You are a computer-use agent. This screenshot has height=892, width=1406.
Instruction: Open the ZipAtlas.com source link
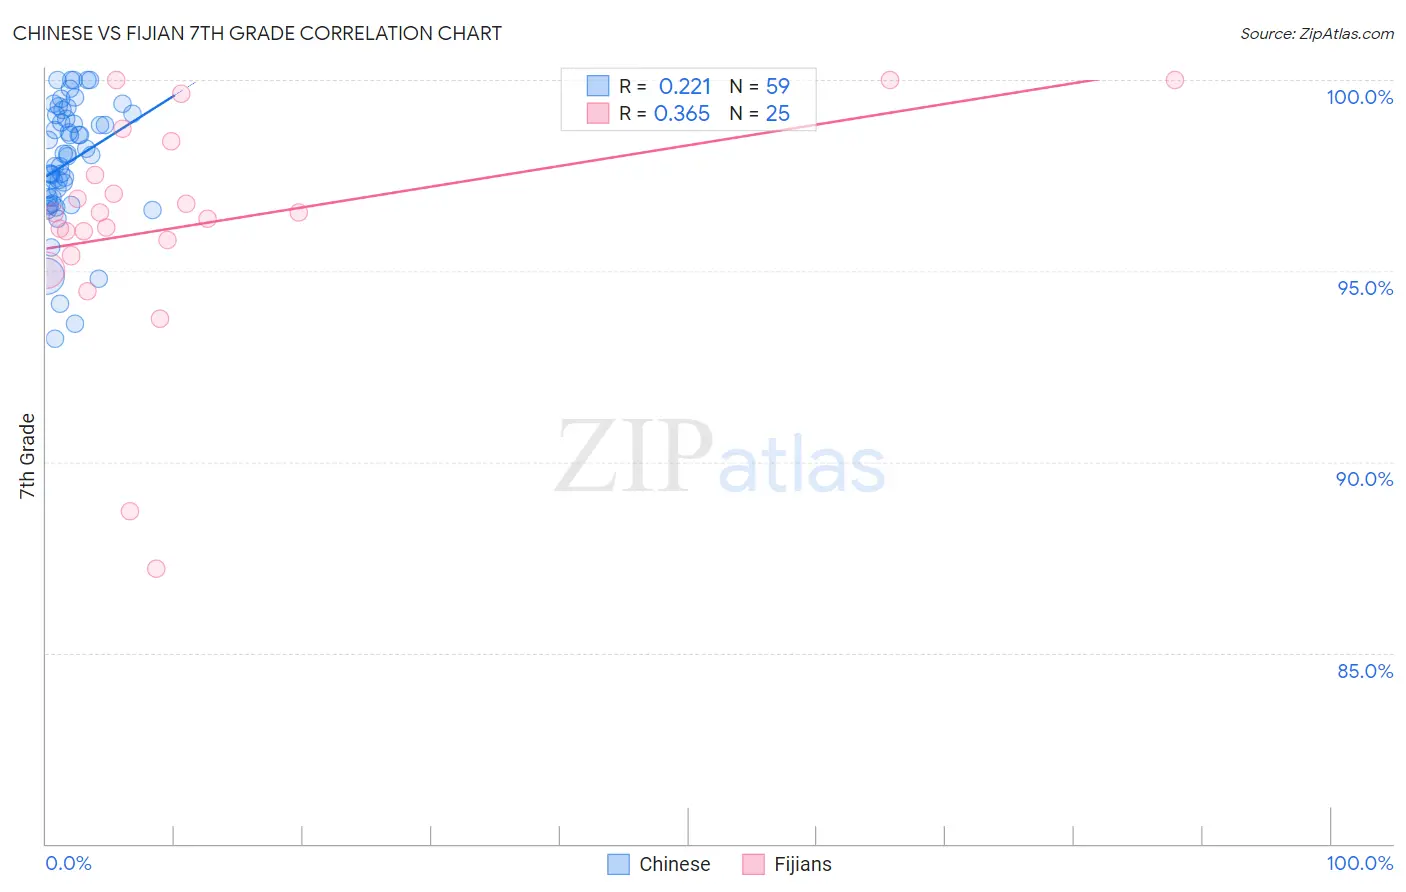coord(1317,34)
